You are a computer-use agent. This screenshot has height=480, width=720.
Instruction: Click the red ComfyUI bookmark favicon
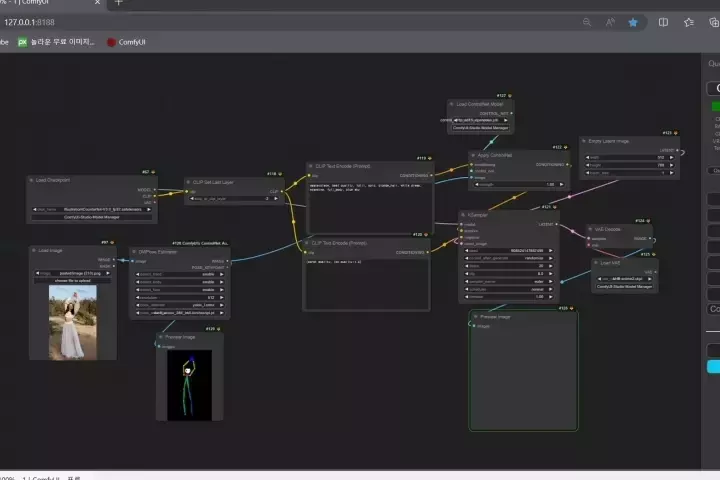pos(111,42)
